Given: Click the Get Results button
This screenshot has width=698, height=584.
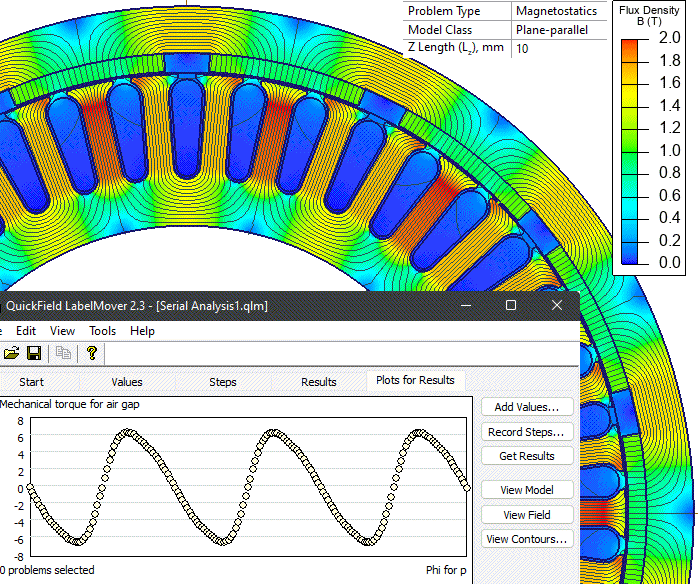Looking at the screenshot, I should (527, 456).
